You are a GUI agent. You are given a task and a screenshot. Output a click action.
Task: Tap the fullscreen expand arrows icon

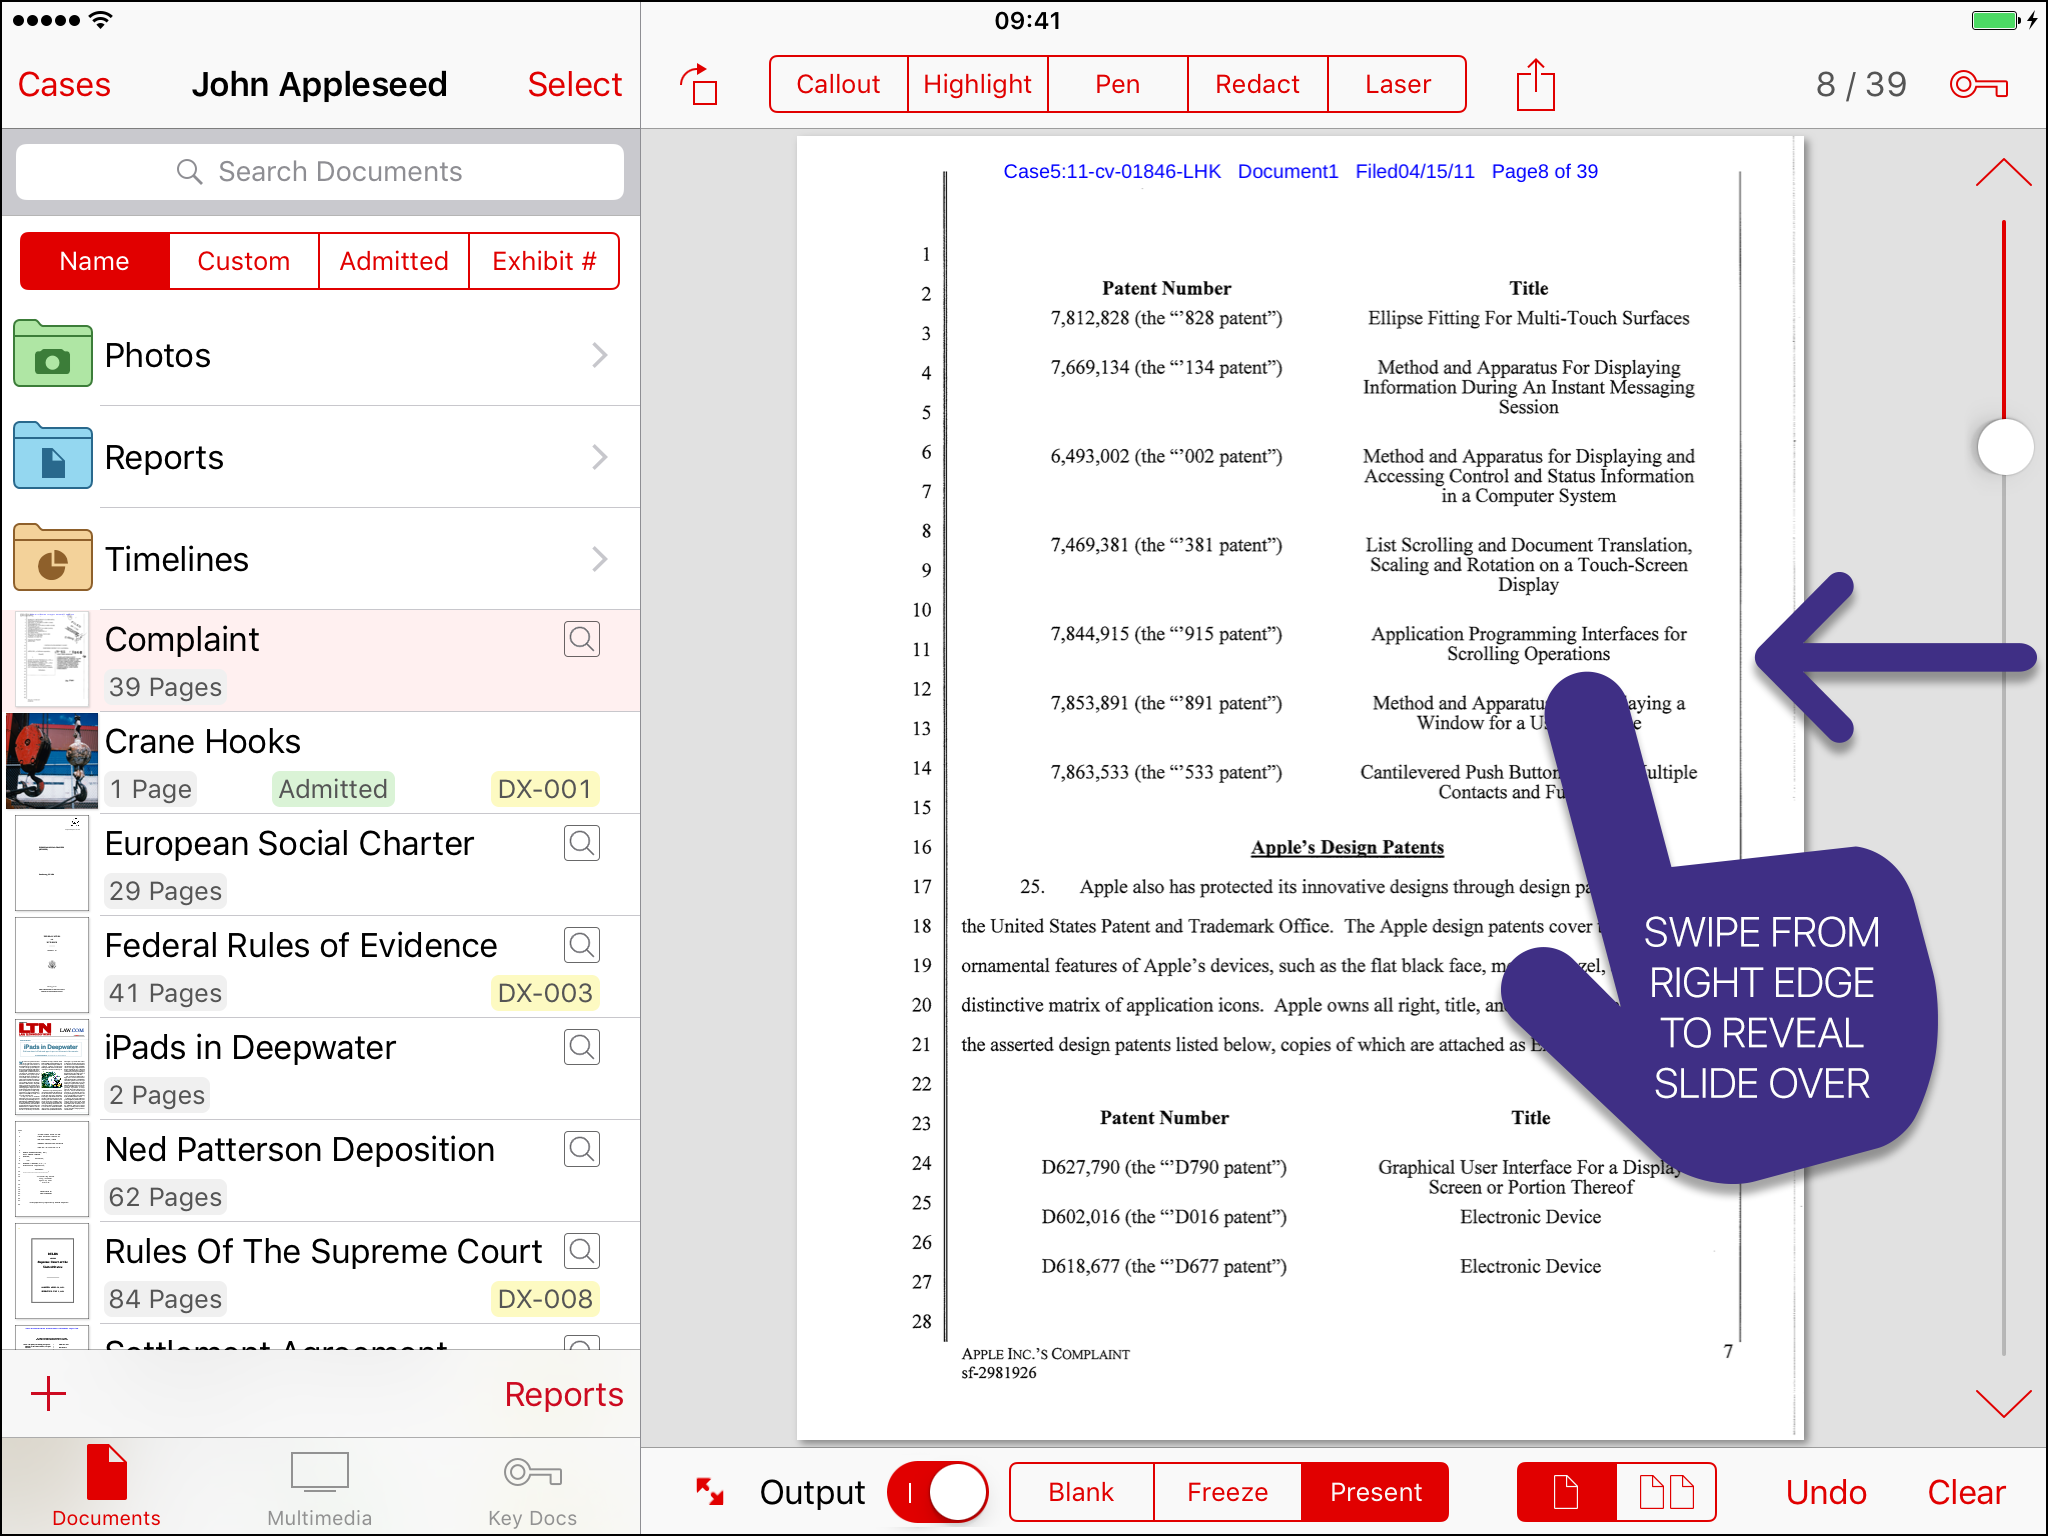point(710,1492)
